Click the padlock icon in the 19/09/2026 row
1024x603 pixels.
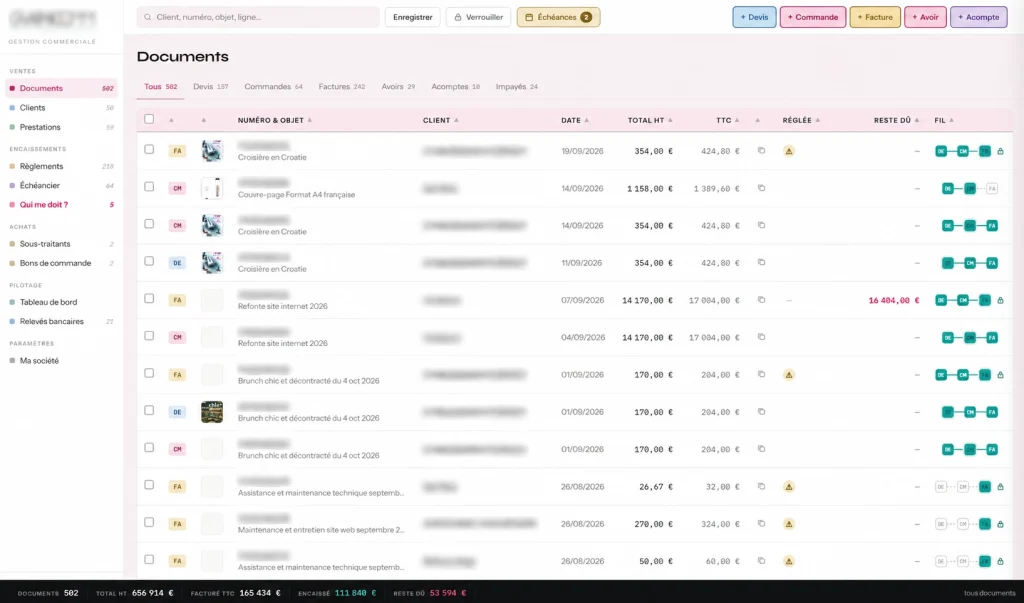click(1000, 151)
